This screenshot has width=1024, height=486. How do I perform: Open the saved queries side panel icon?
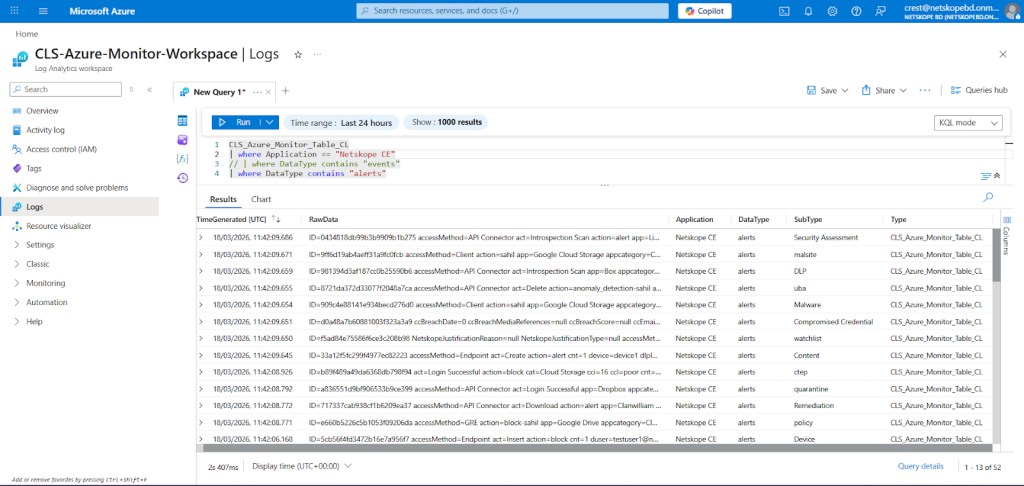[x=183, y=140]
